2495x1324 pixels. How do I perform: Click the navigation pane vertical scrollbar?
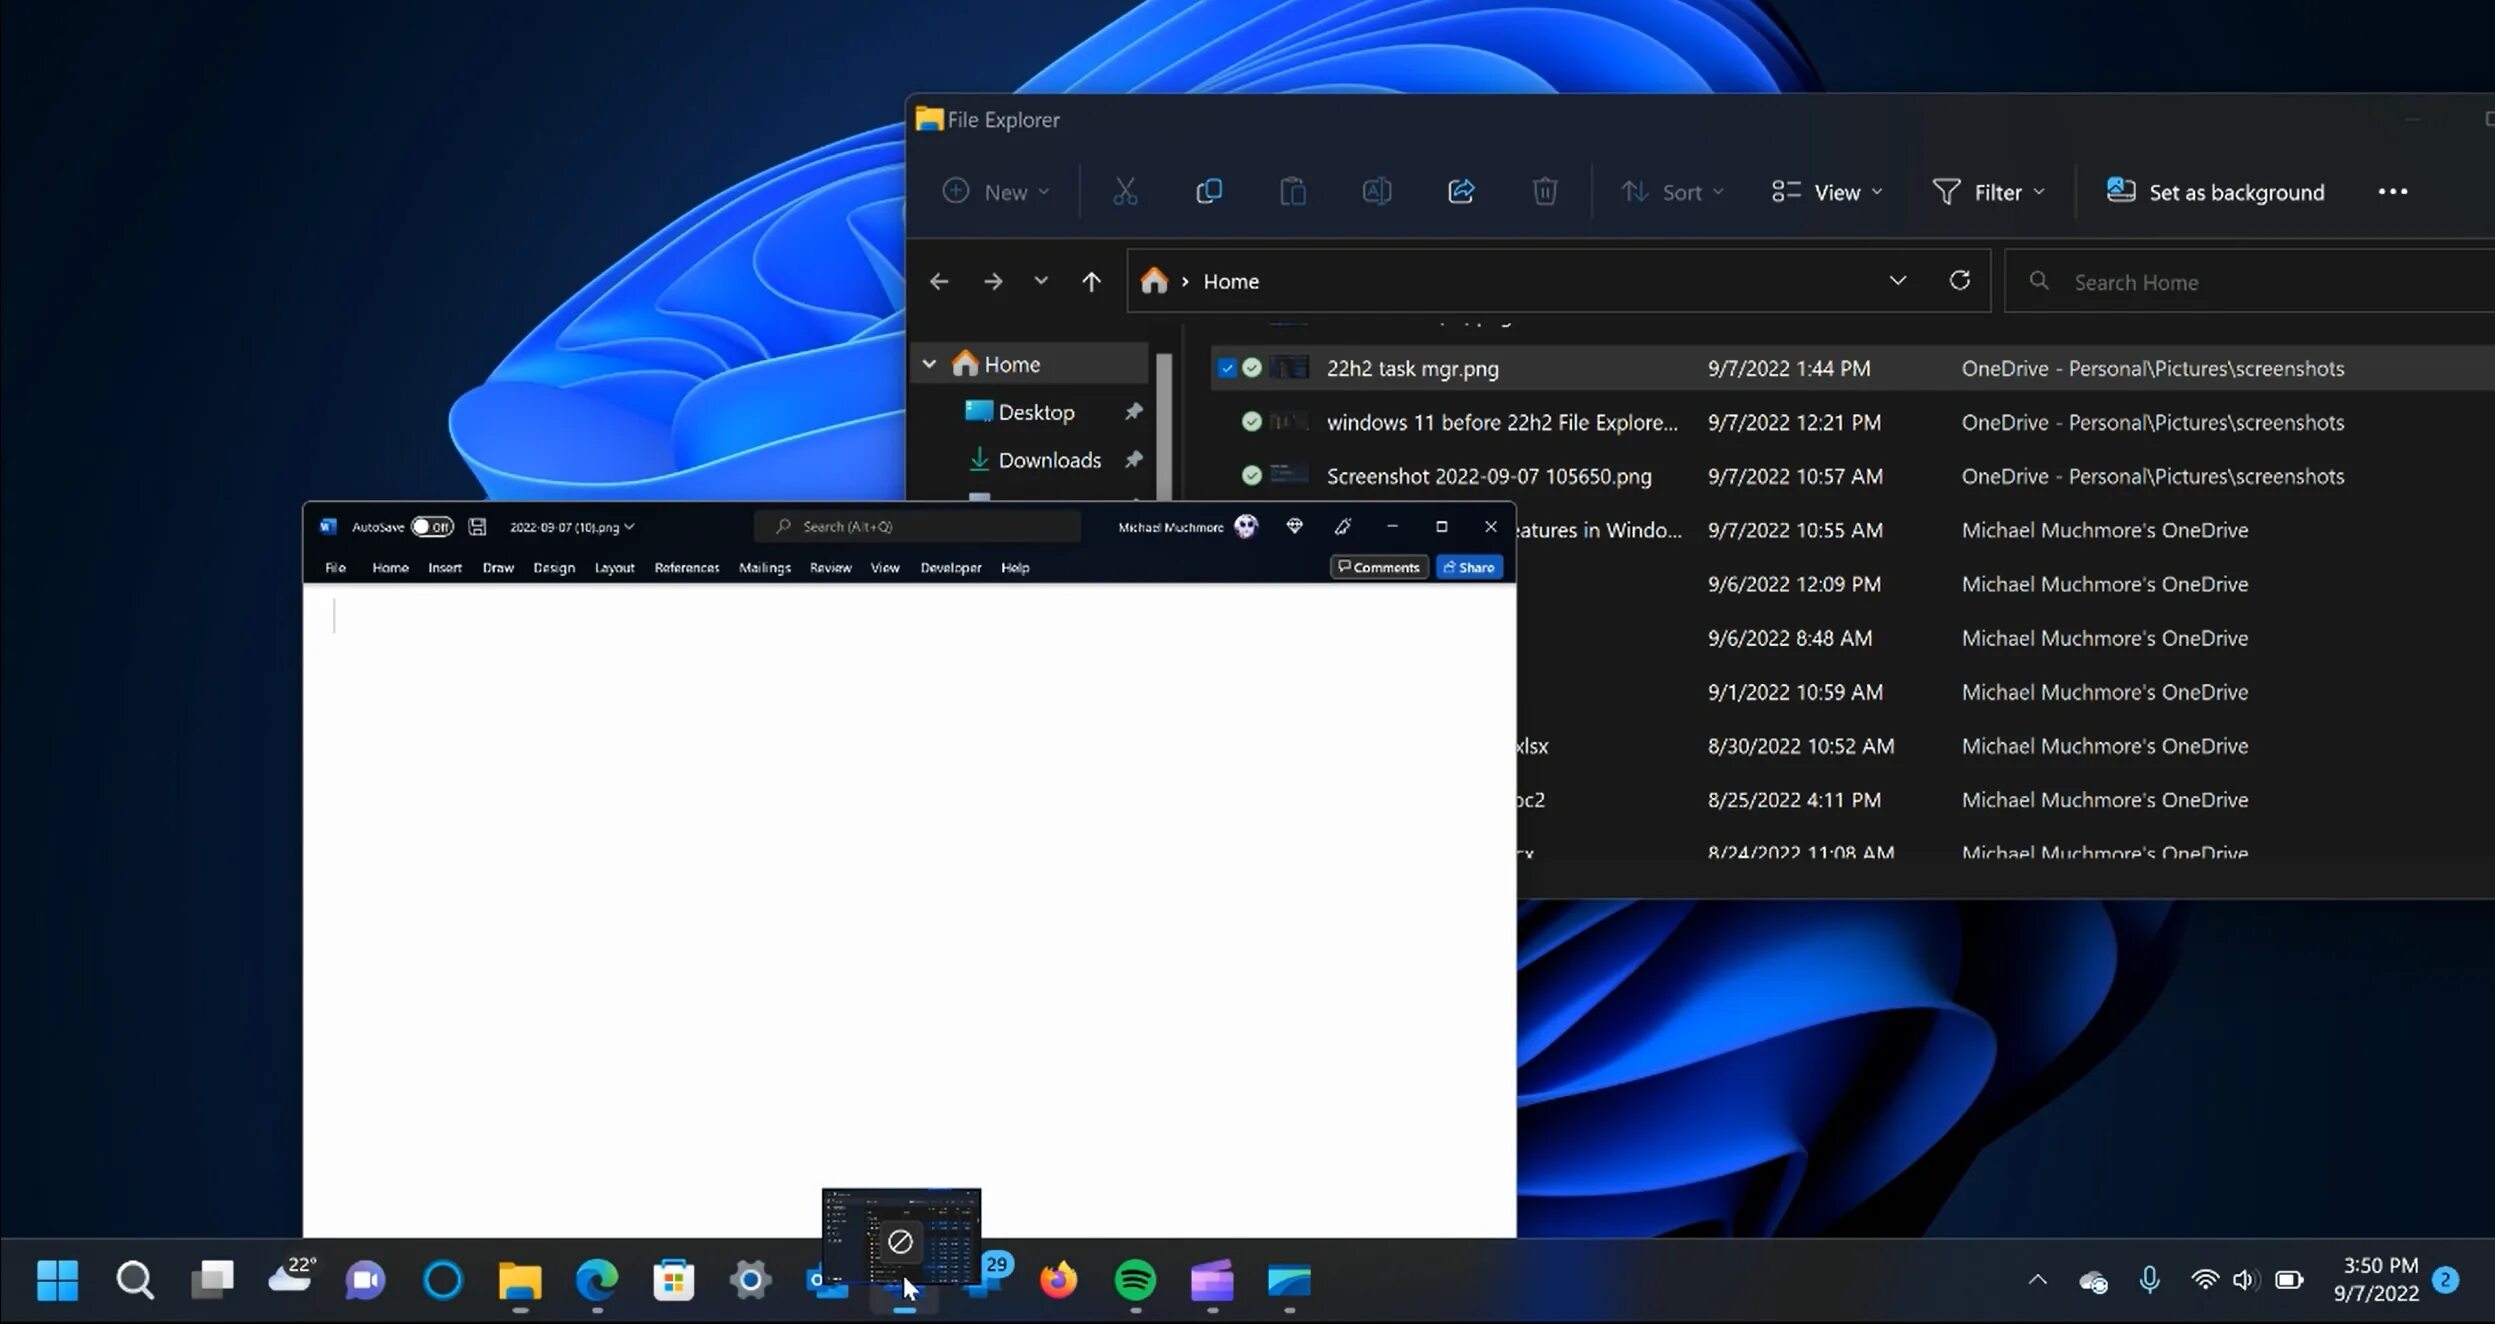(1163, 425)
